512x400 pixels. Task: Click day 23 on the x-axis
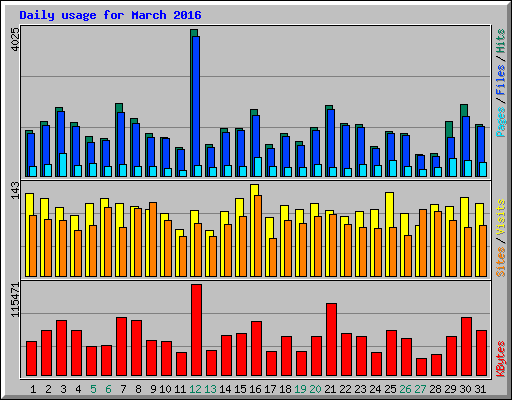pyautogui.click(x=360, y=389)
